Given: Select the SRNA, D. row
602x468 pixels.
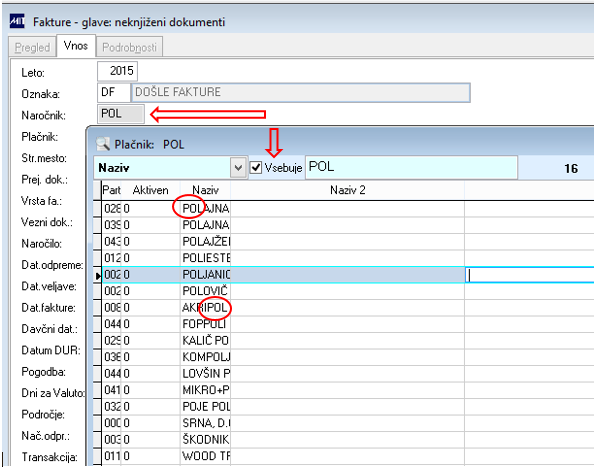Looking at the screenshot, I should point(348,423).
